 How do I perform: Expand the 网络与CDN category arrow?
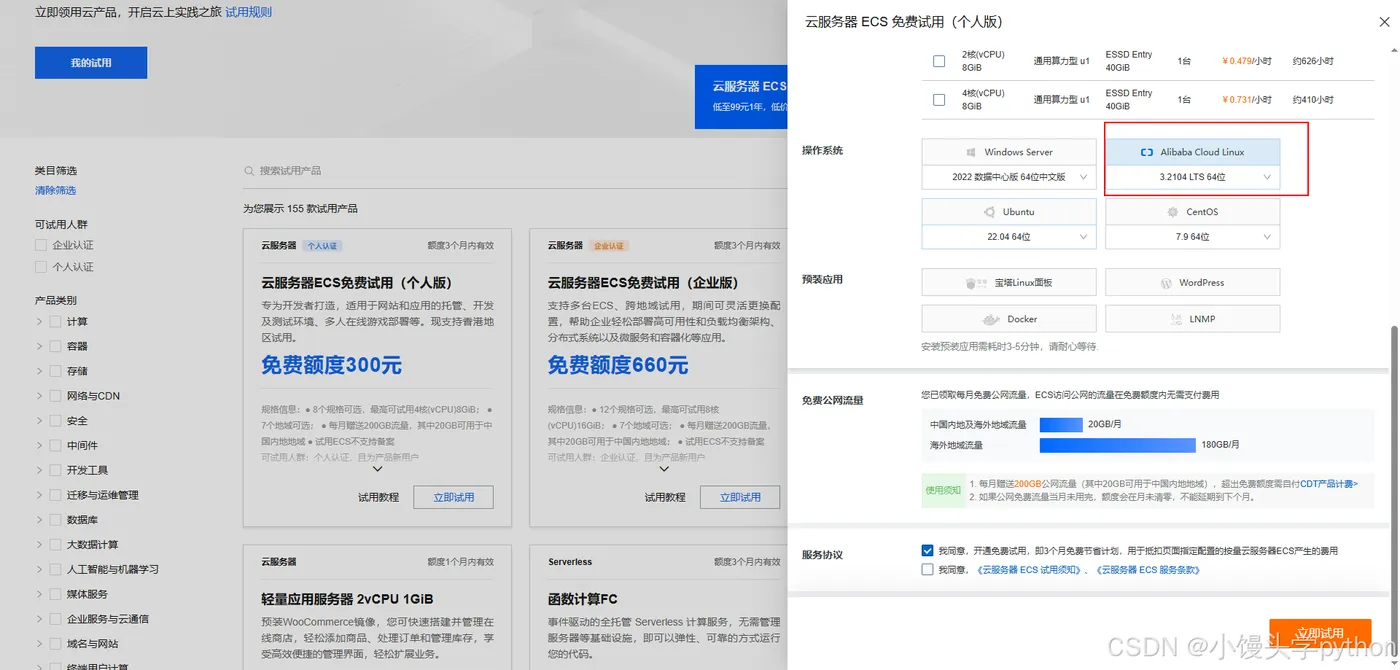tap(39, 396)
